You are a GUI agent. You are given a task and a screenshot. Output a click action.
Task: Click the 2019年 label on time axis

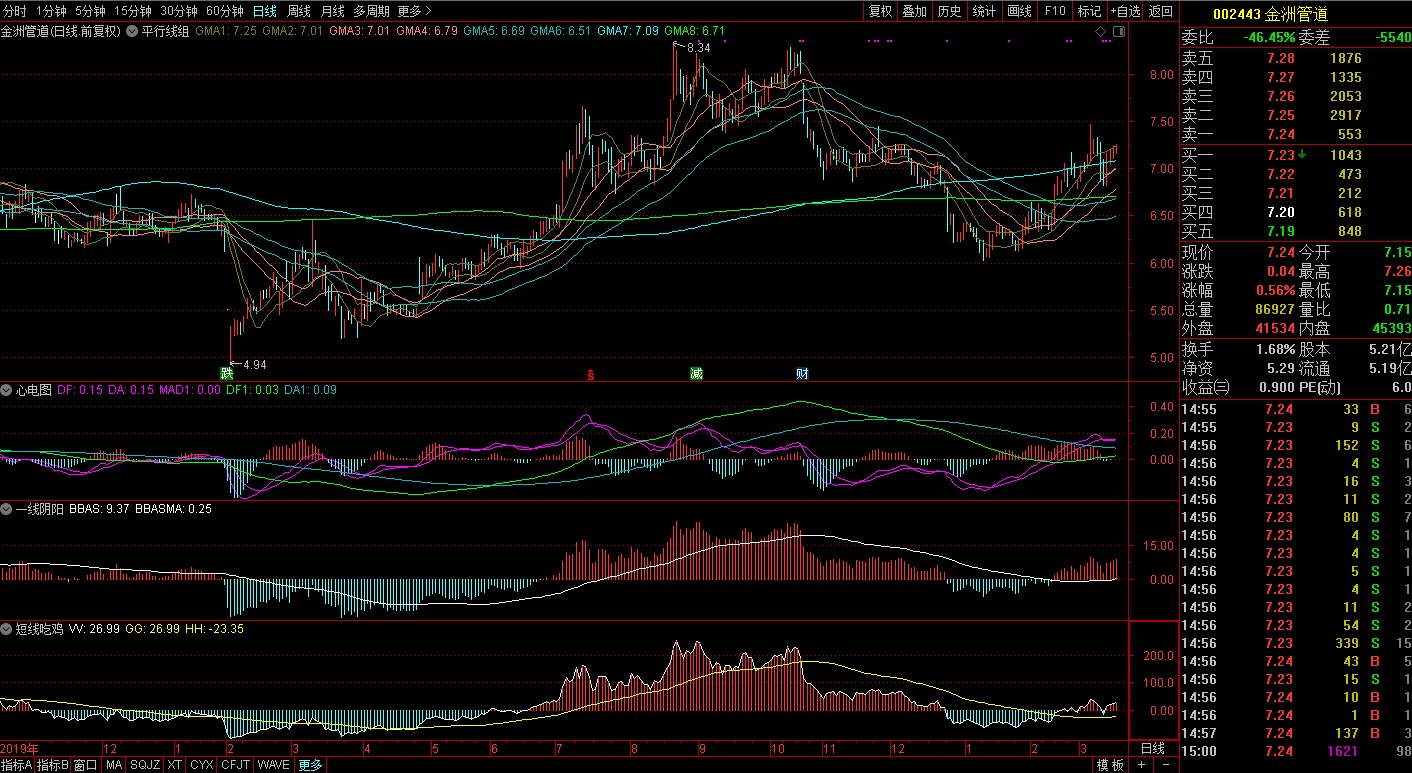click(20, 748)
